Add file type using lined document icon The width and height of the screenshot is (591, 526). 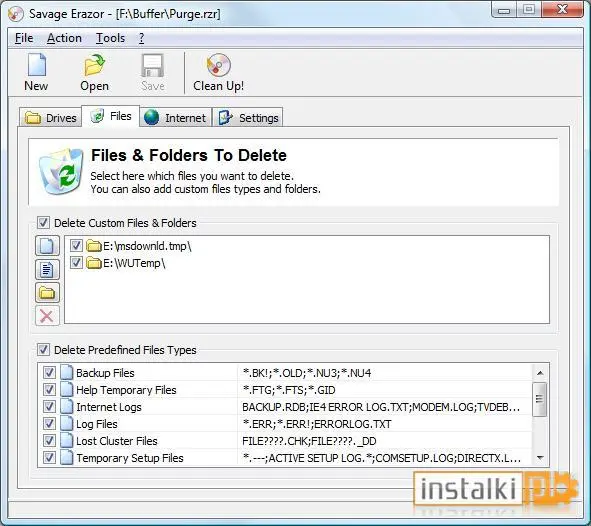pyautogui.click(x=47, y=269)
